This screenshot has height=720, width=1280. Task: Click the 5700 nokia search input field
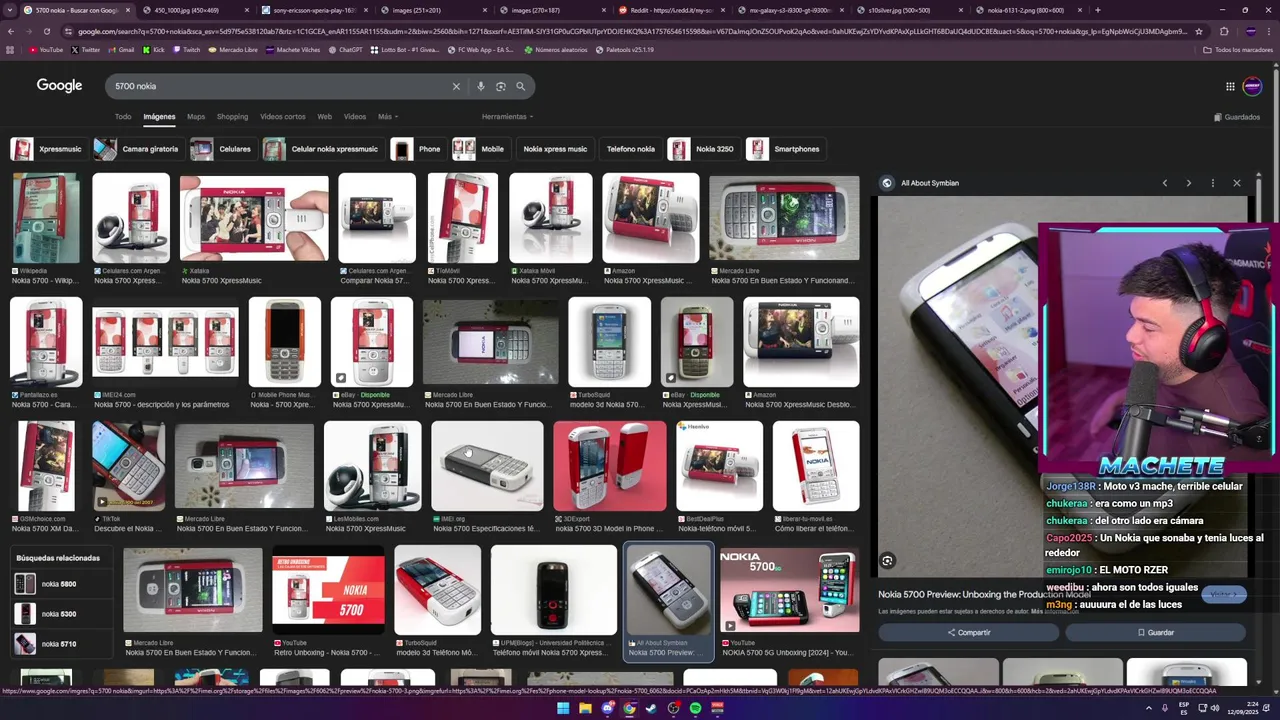tap(280, 86)
